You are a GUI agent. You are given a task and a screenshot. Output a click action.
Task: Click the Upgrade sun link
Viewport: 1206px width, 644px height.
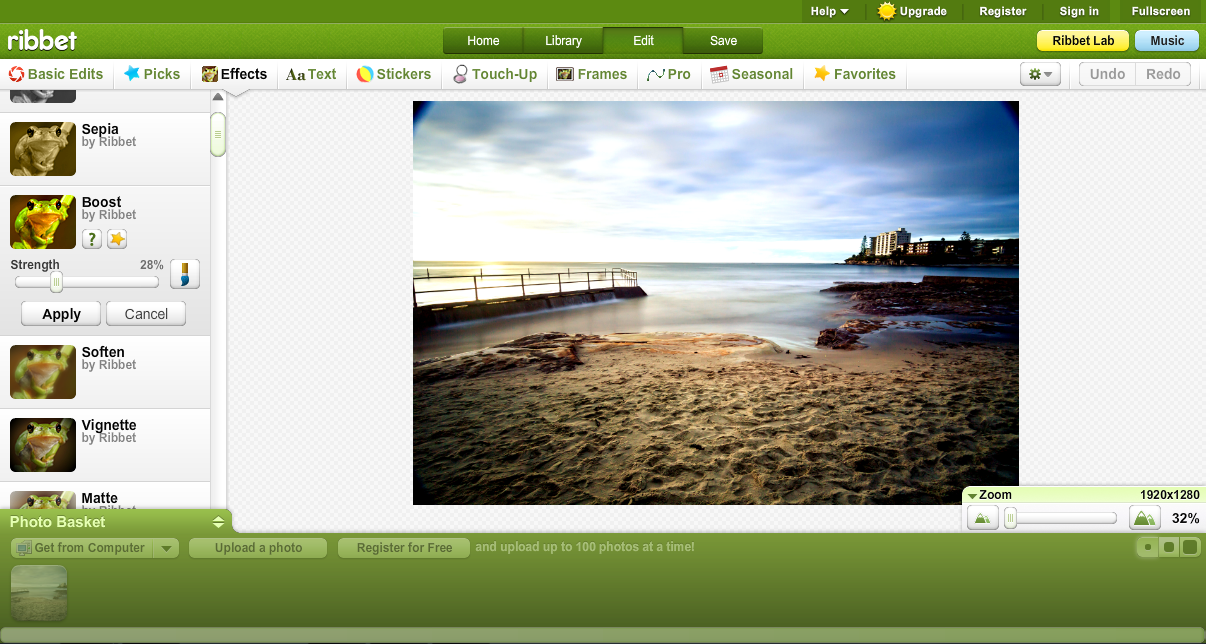(912, 11)
